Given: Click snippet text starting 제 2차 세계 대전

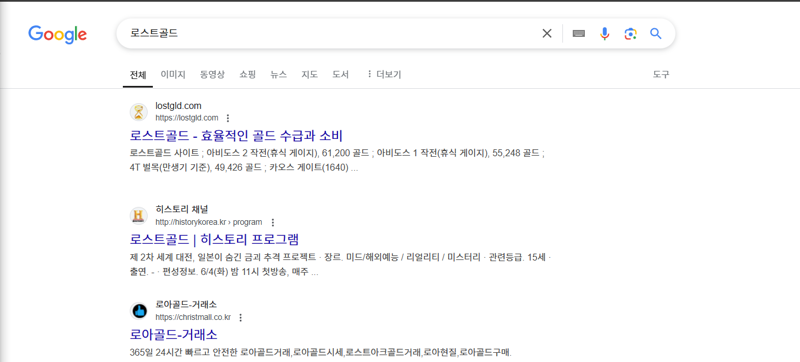Looking at the screenshot, I should tap(340, 265).
